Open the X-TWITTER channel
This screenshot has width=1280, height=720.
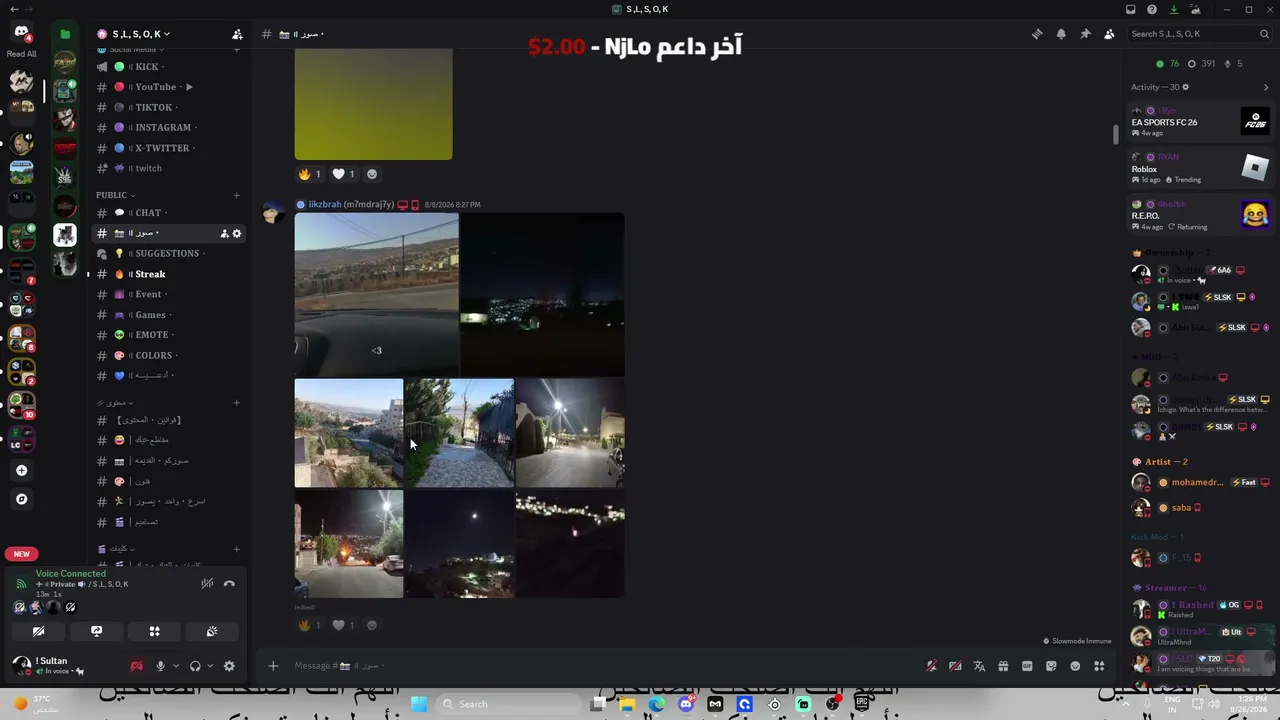[168, 148]
